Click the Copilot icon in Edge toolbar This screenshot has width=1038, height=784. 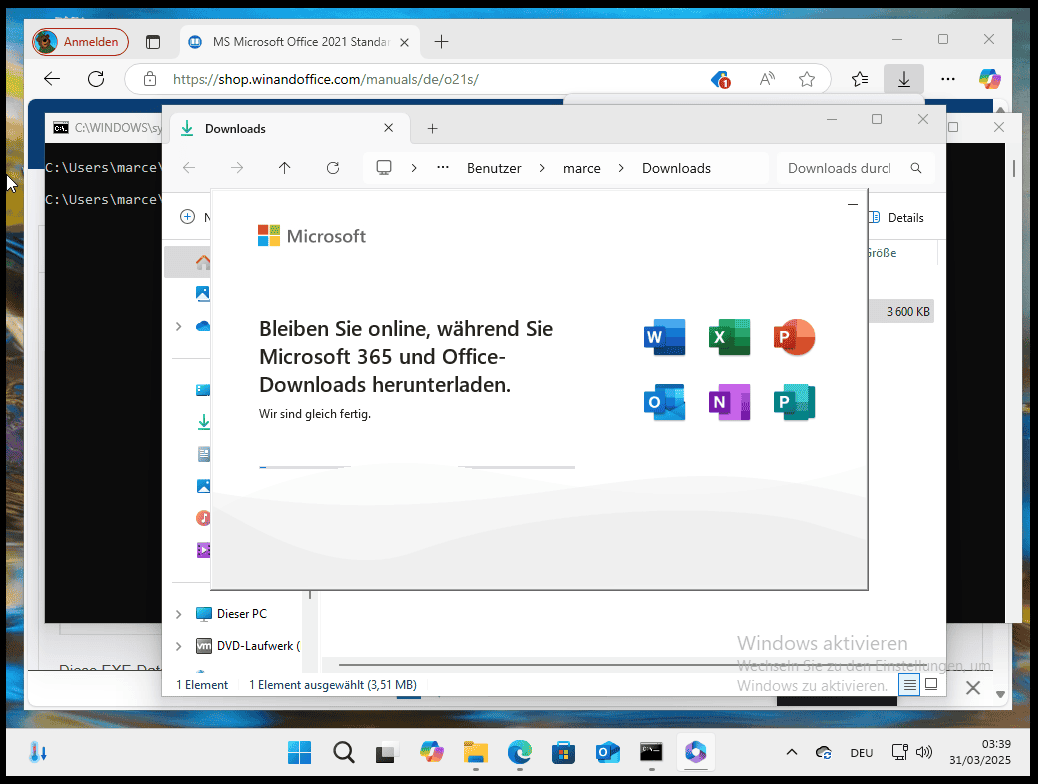tap(989, 79)
